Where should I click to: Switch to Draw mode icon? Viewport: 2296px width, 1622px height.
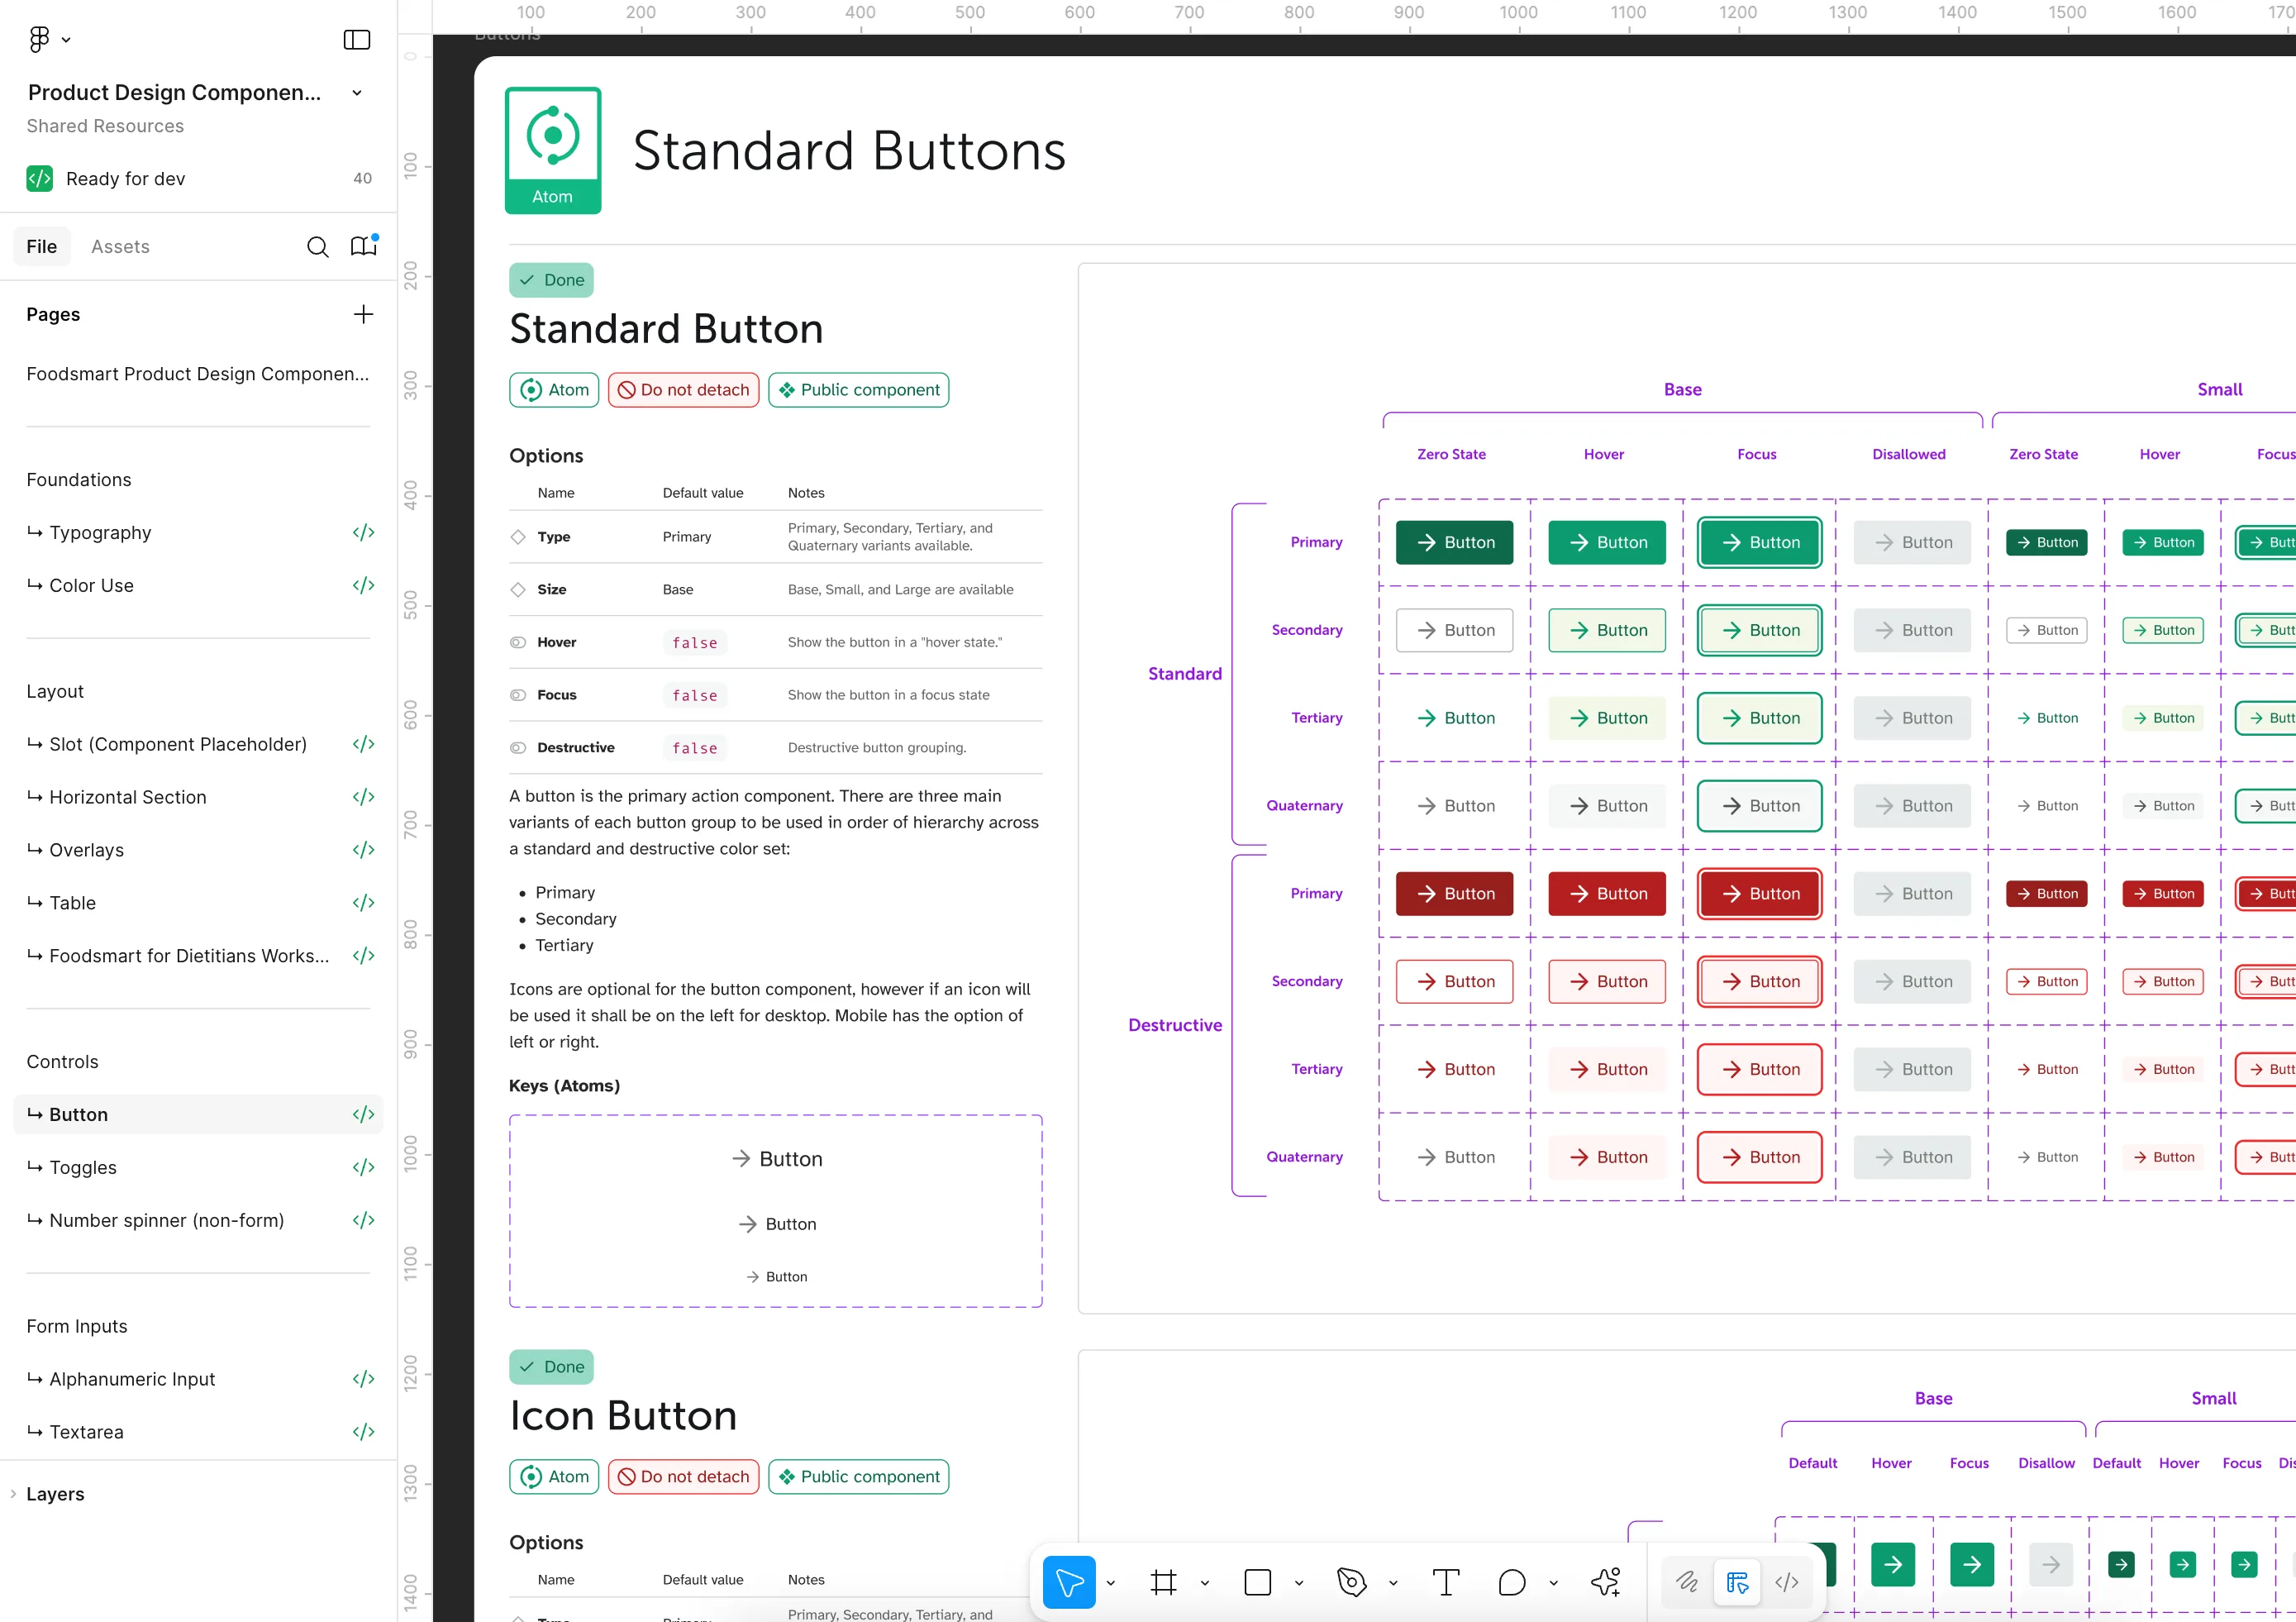1687,1582
